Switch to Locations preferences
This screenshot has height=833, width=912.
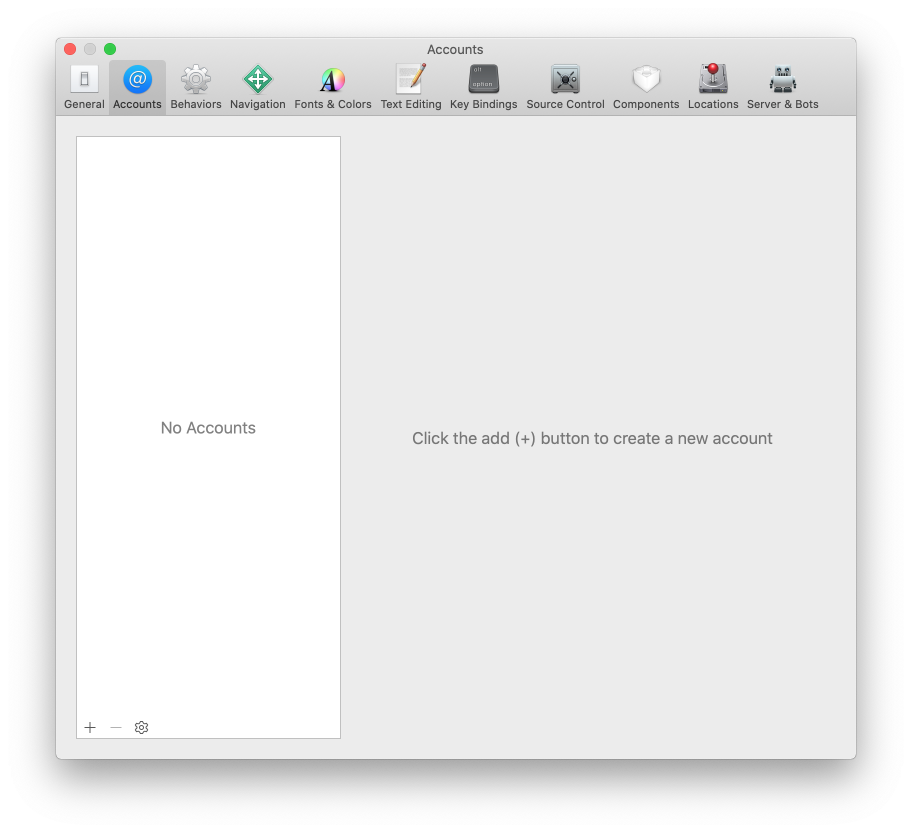tap(713, 87)
